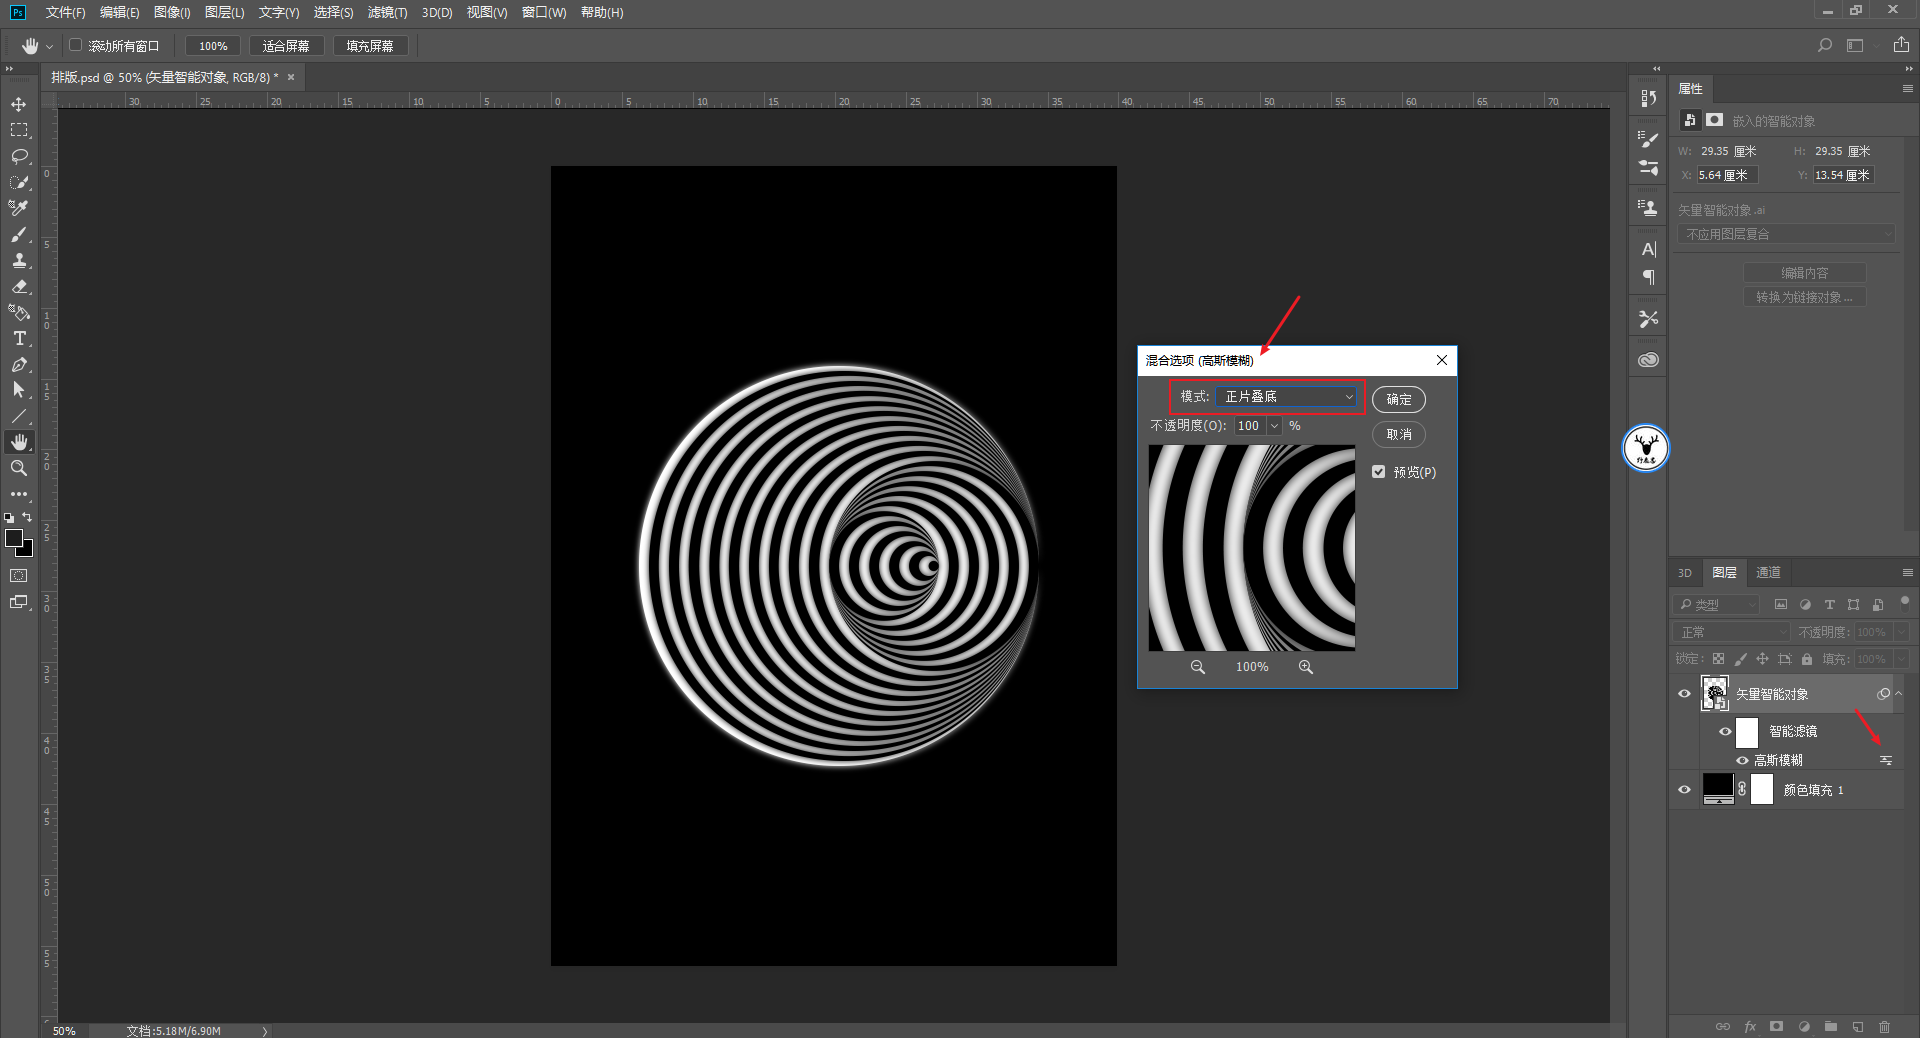Screen dimensions: 1920x1038
Task: Open layer blend mode 正常 dropdown
Action: [x=1732, y=632]
